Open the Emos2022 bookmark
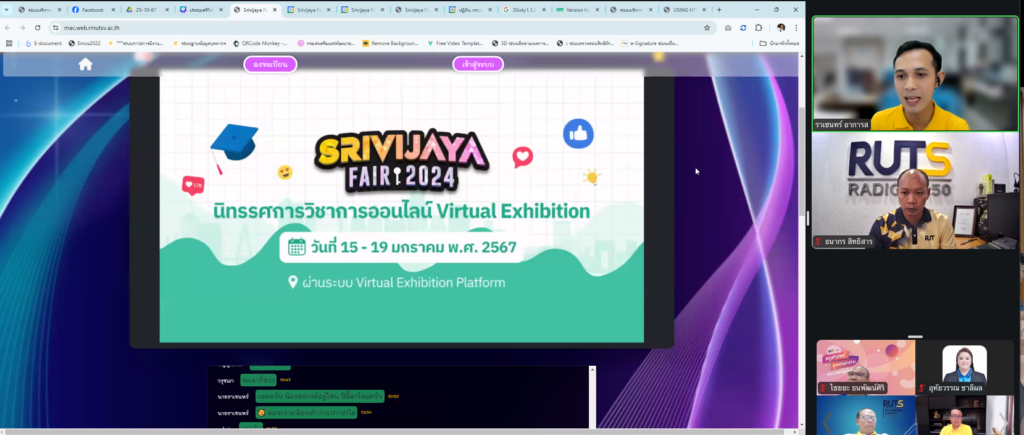Viewport: 1024px width, 435px height. pyautogui.click(x=85, y=43)
